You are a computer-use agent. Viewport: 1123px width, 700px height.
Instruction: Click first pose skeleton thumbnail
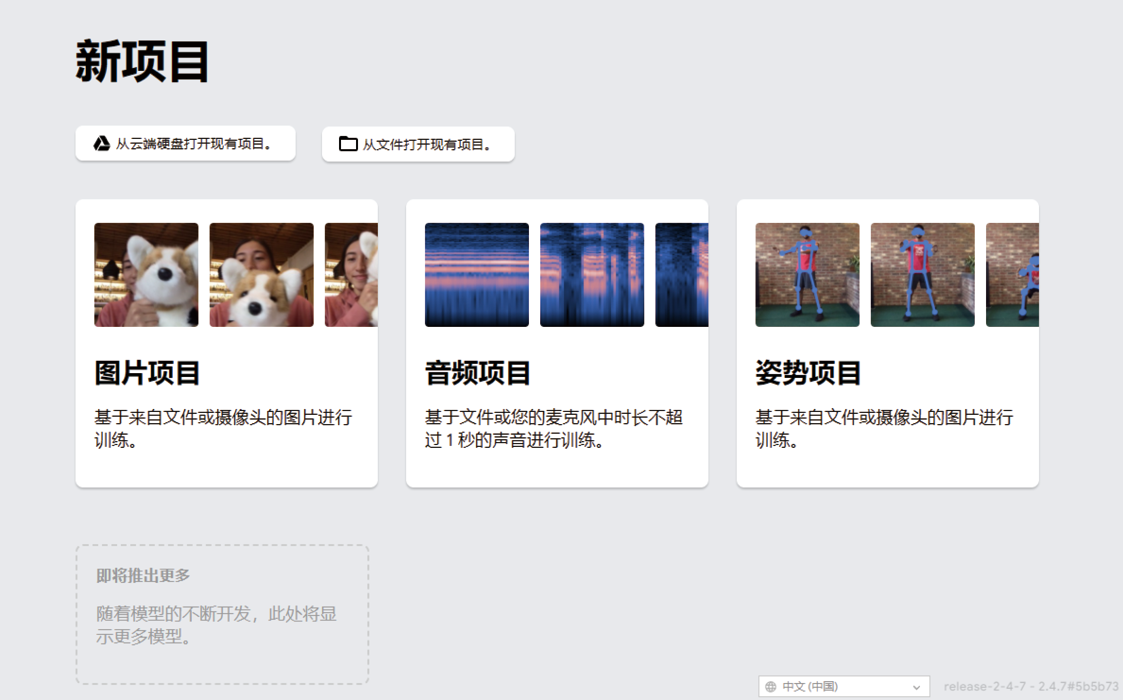[807, 275]
